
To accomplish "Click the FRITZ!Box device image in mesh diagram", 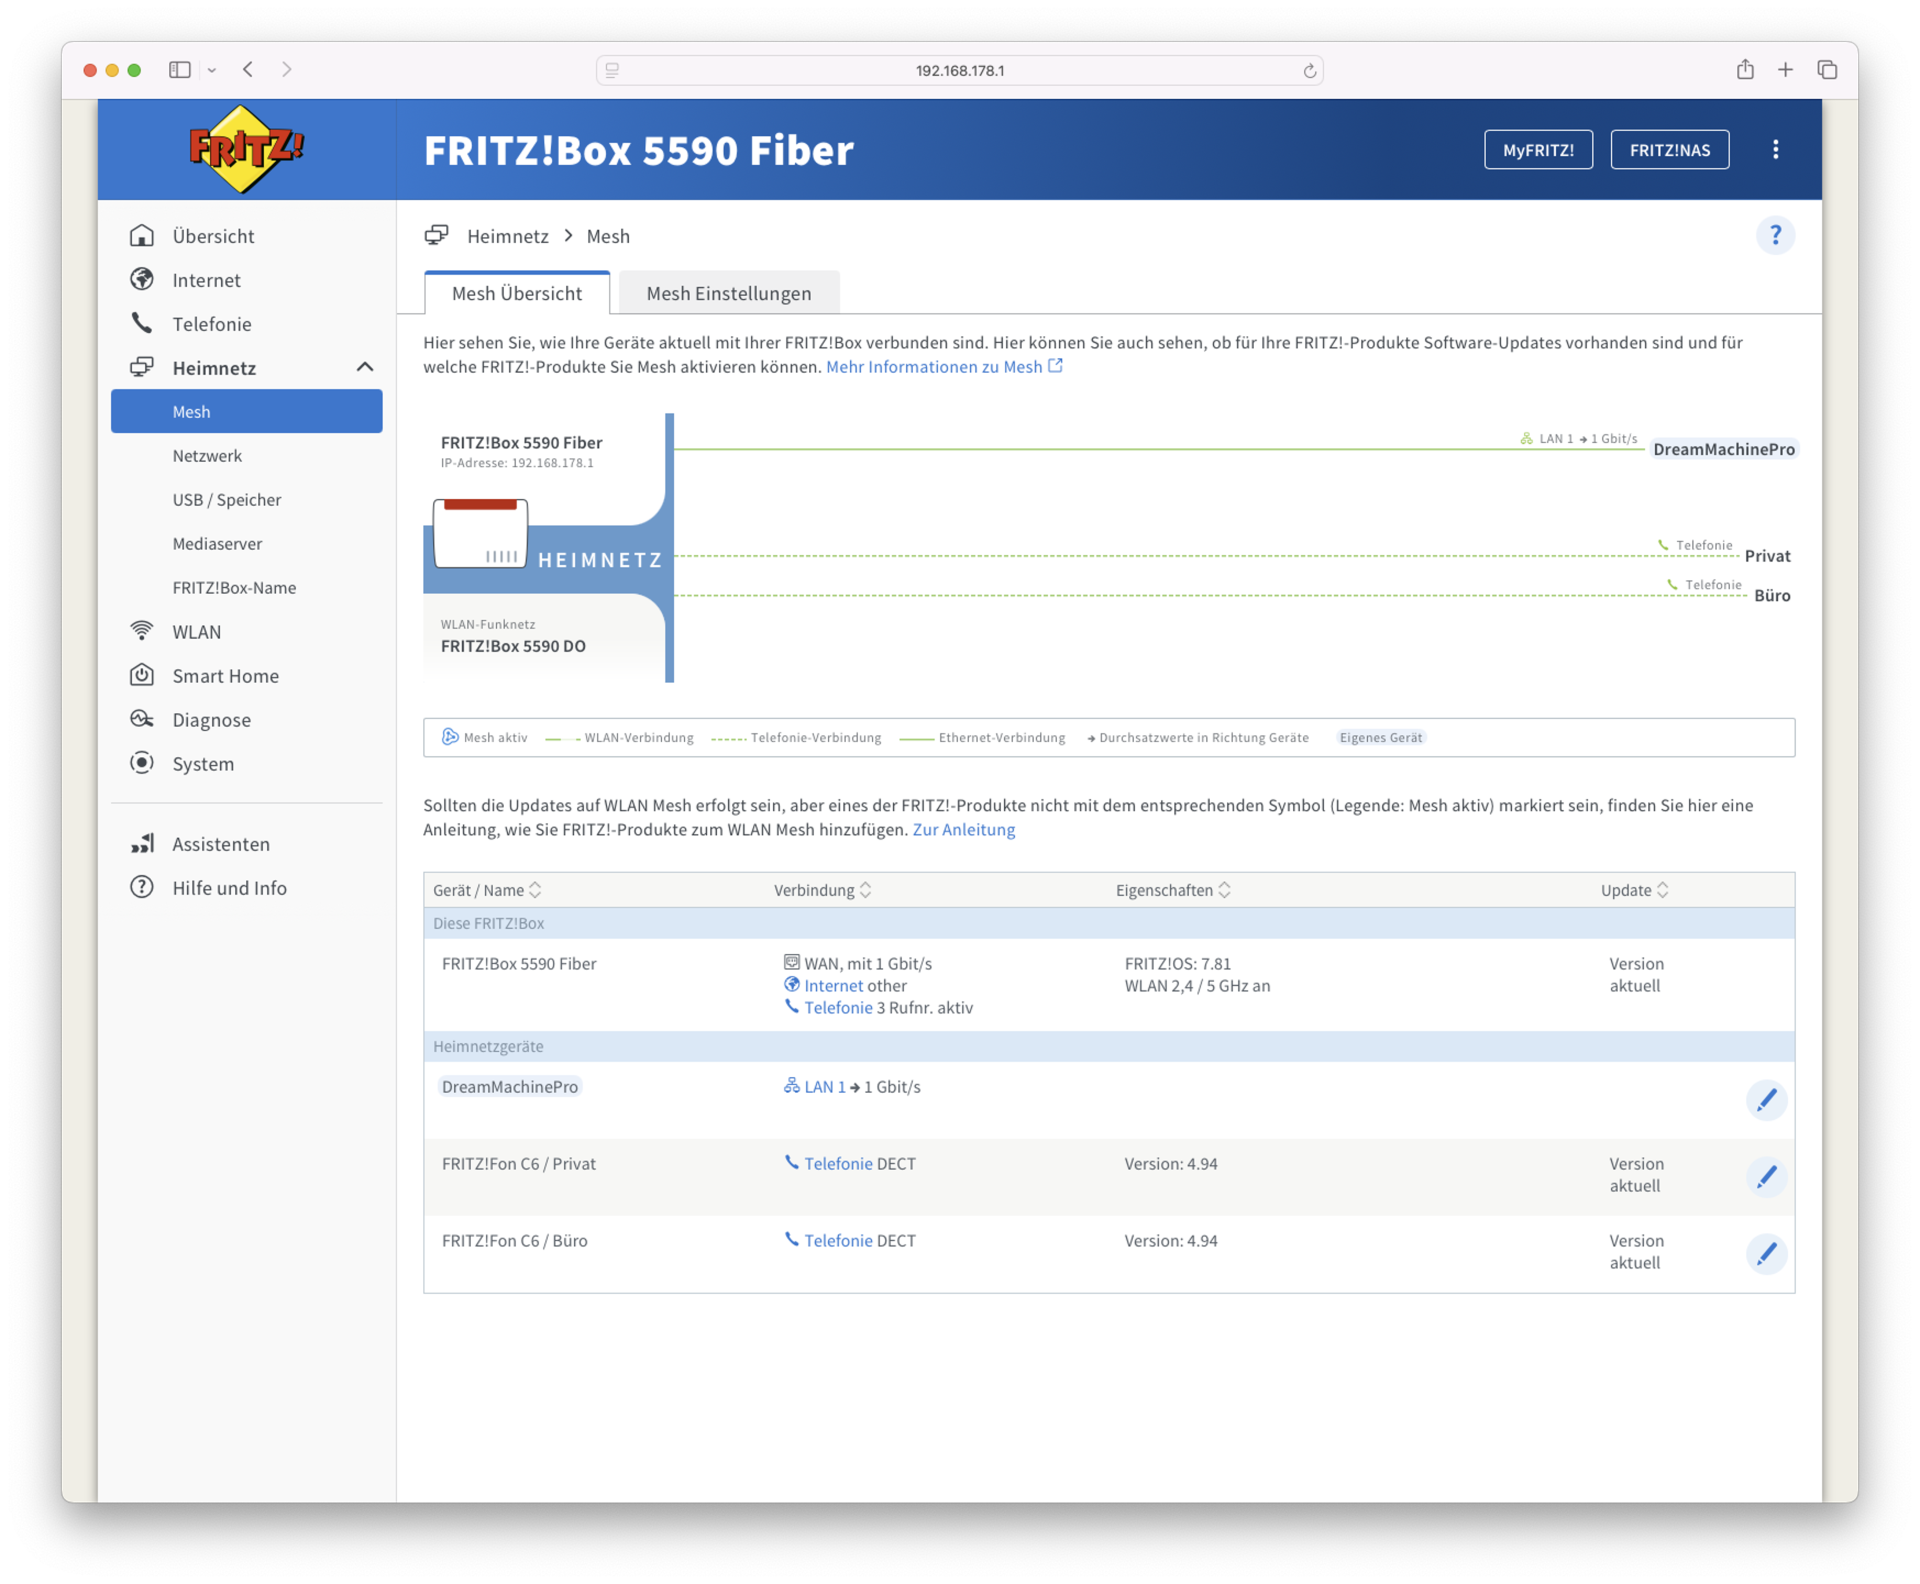I will [x=480, y=533].
